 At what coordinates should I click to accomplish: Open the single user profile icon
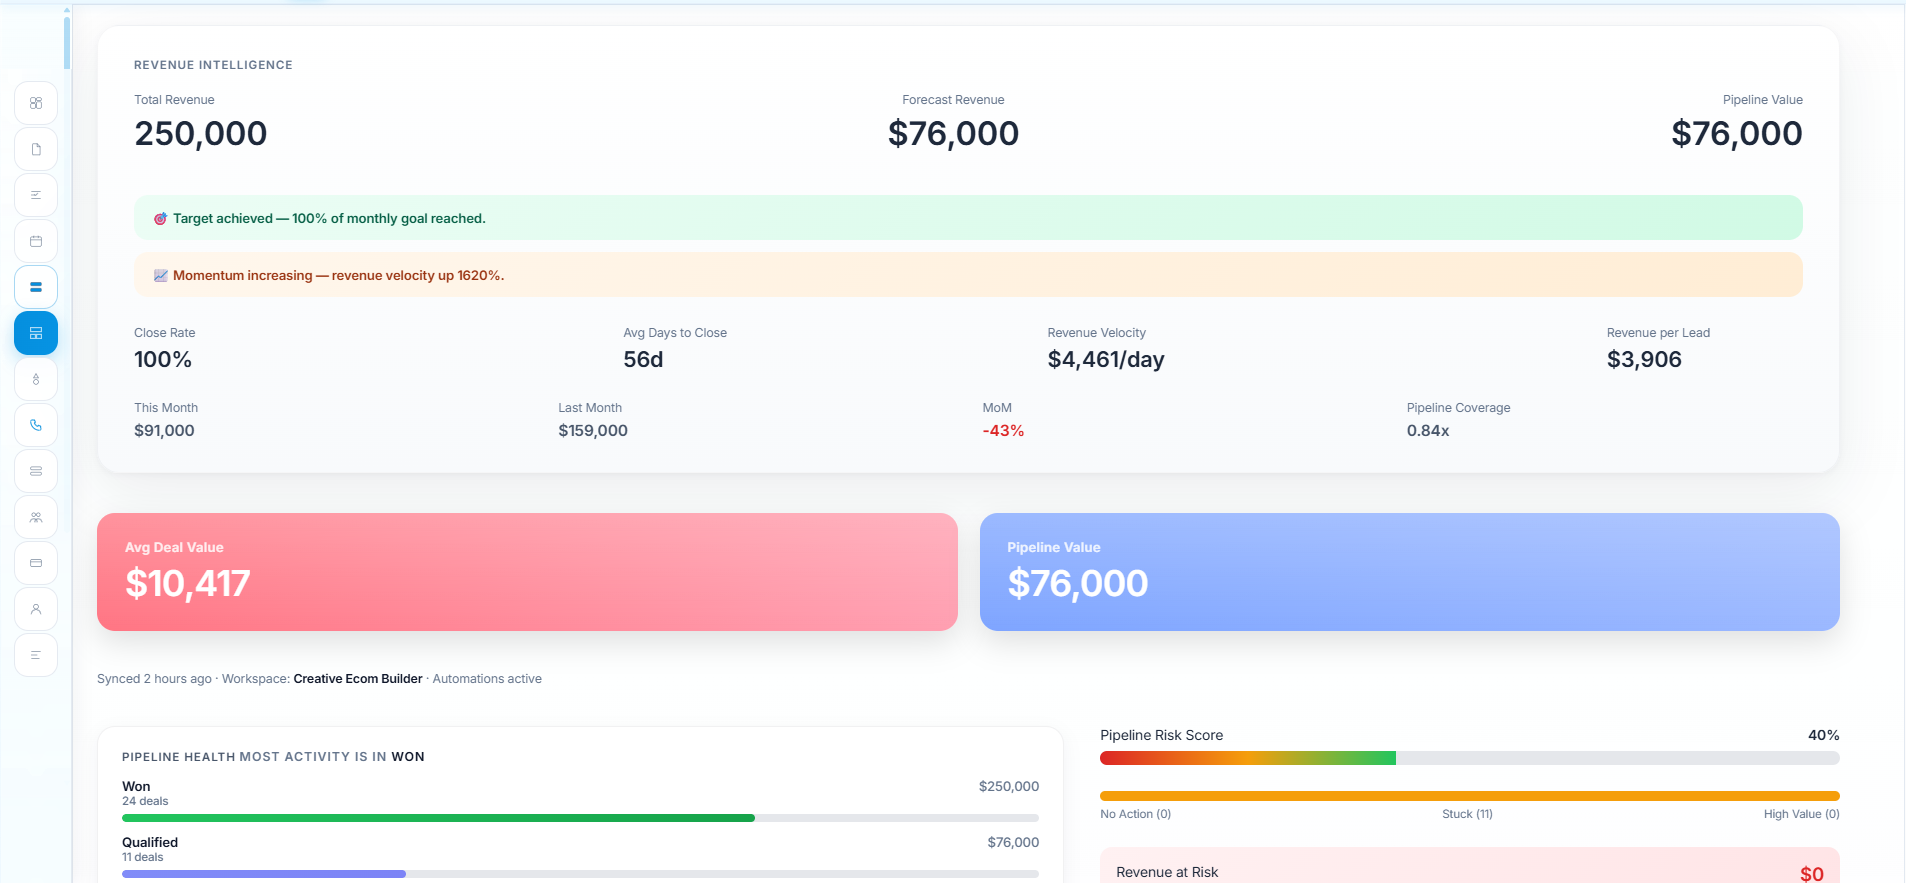[x=36, y=609]
